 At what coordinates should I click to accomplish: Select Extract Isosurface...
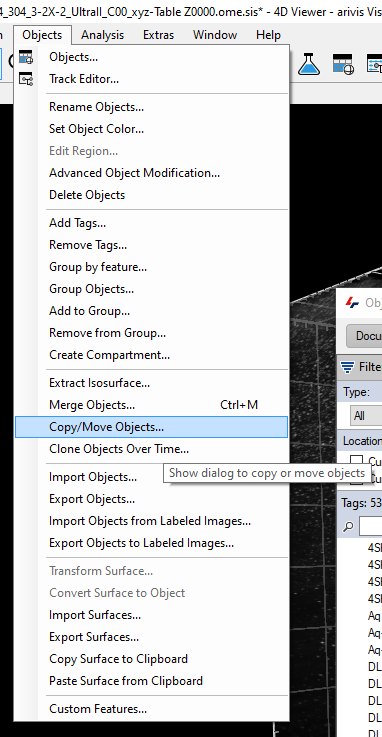click(151, 383)
